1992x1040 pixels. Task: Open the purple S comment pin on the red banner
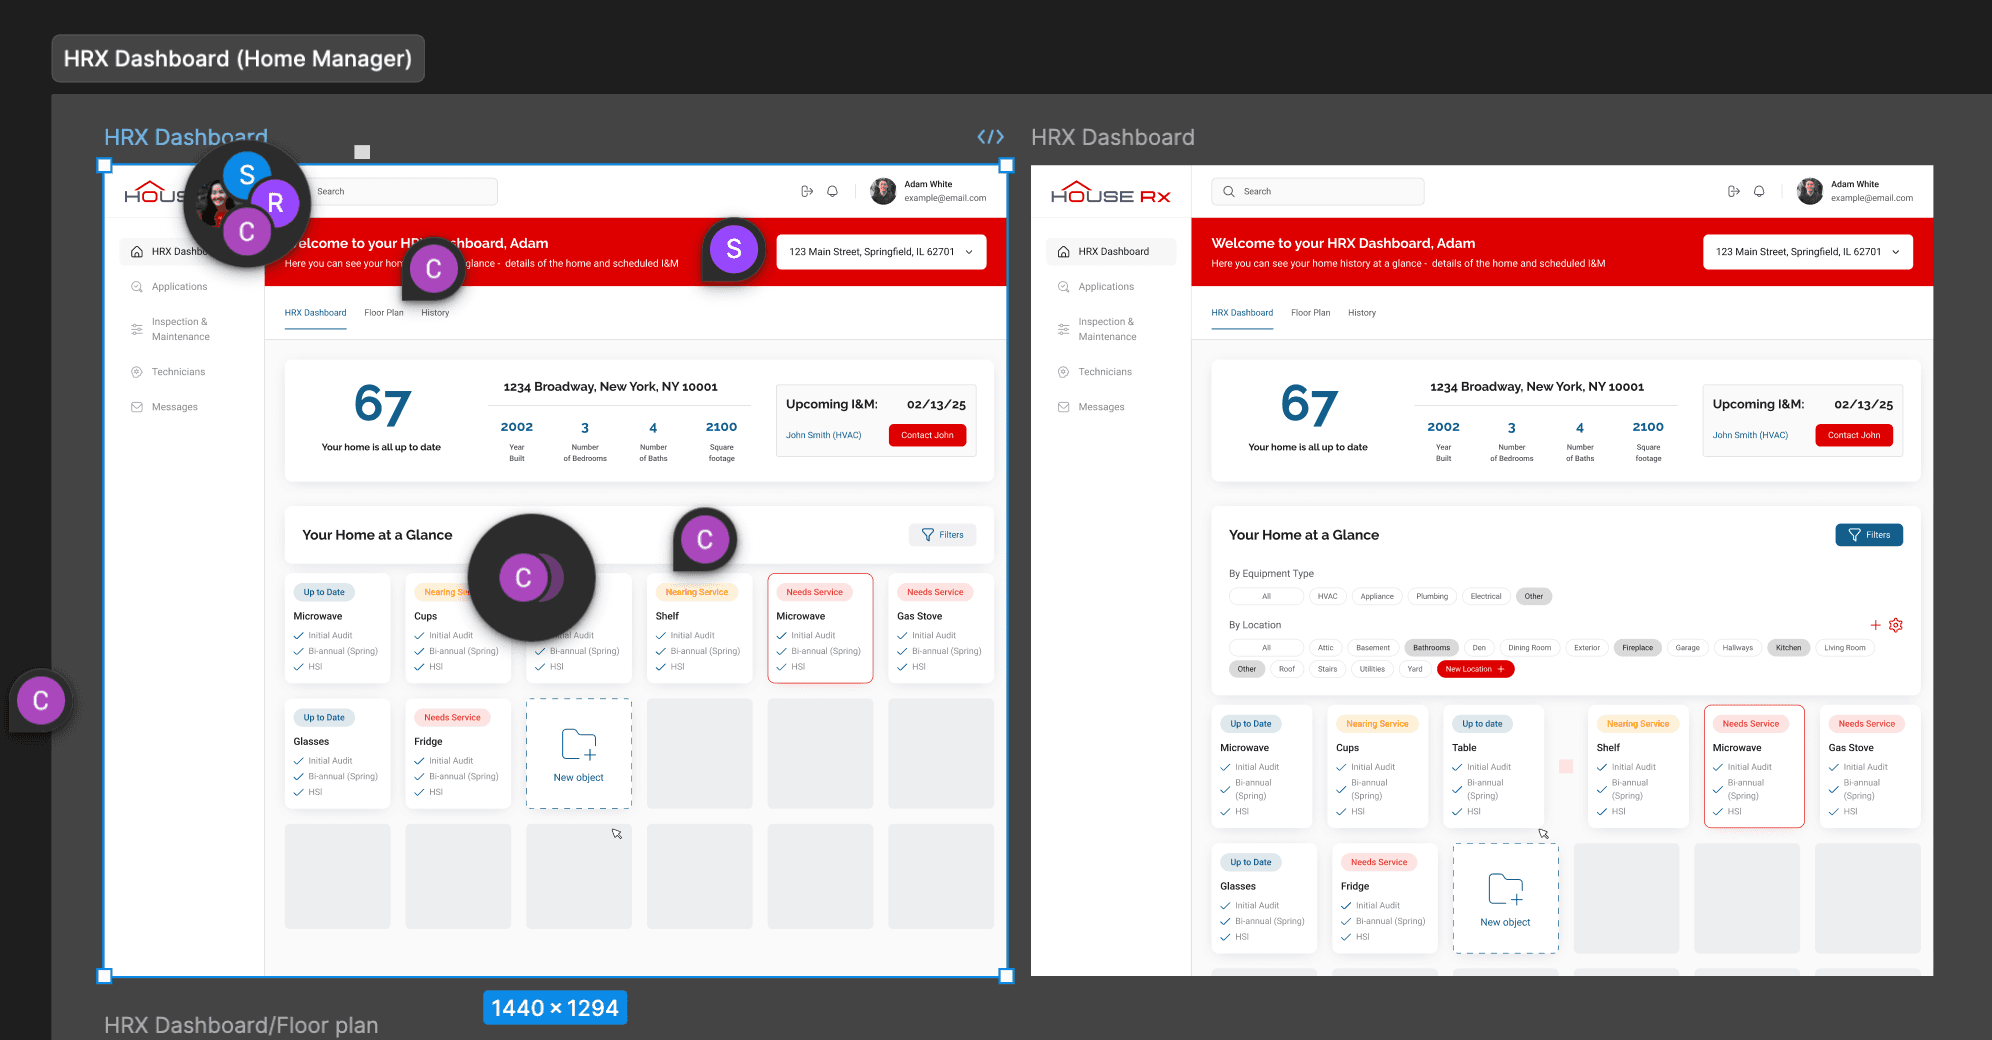pos(733,249)
